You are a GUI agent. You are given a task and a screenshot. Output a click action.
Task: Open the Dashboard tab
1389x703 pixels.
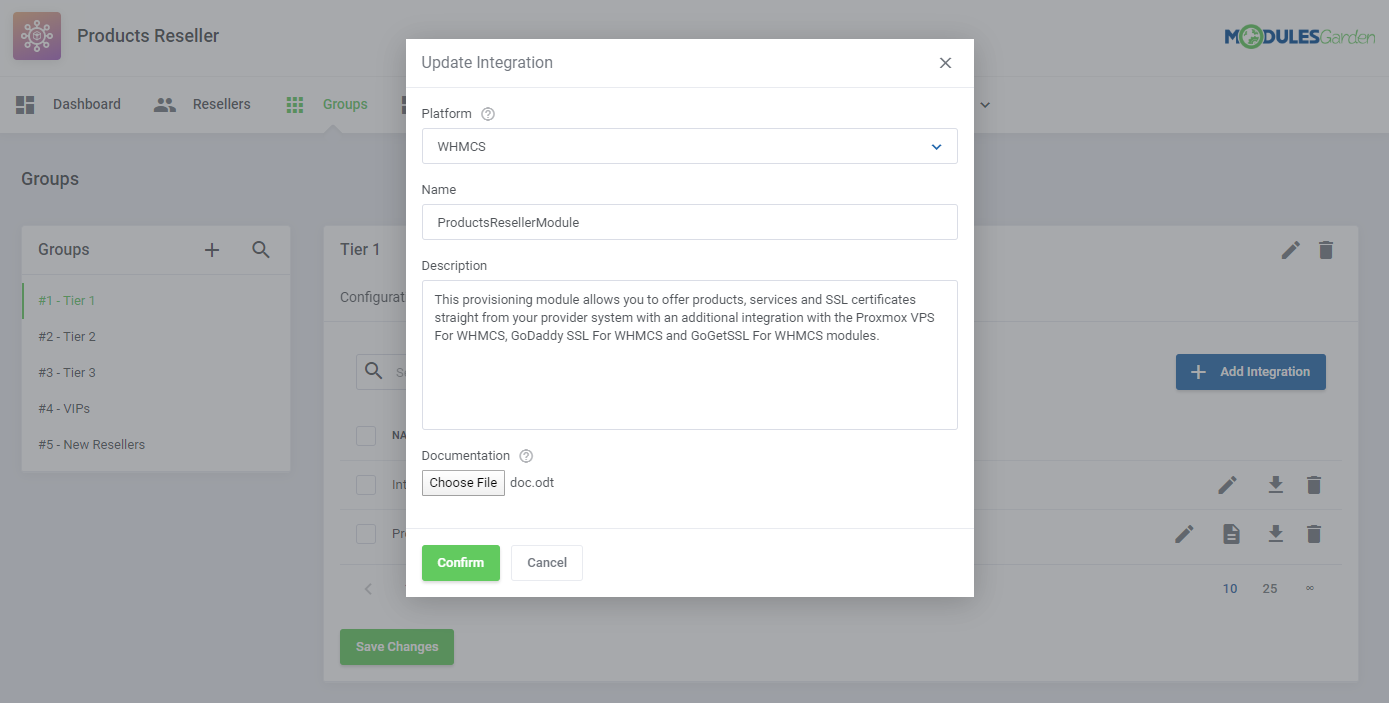click(87, 104)
